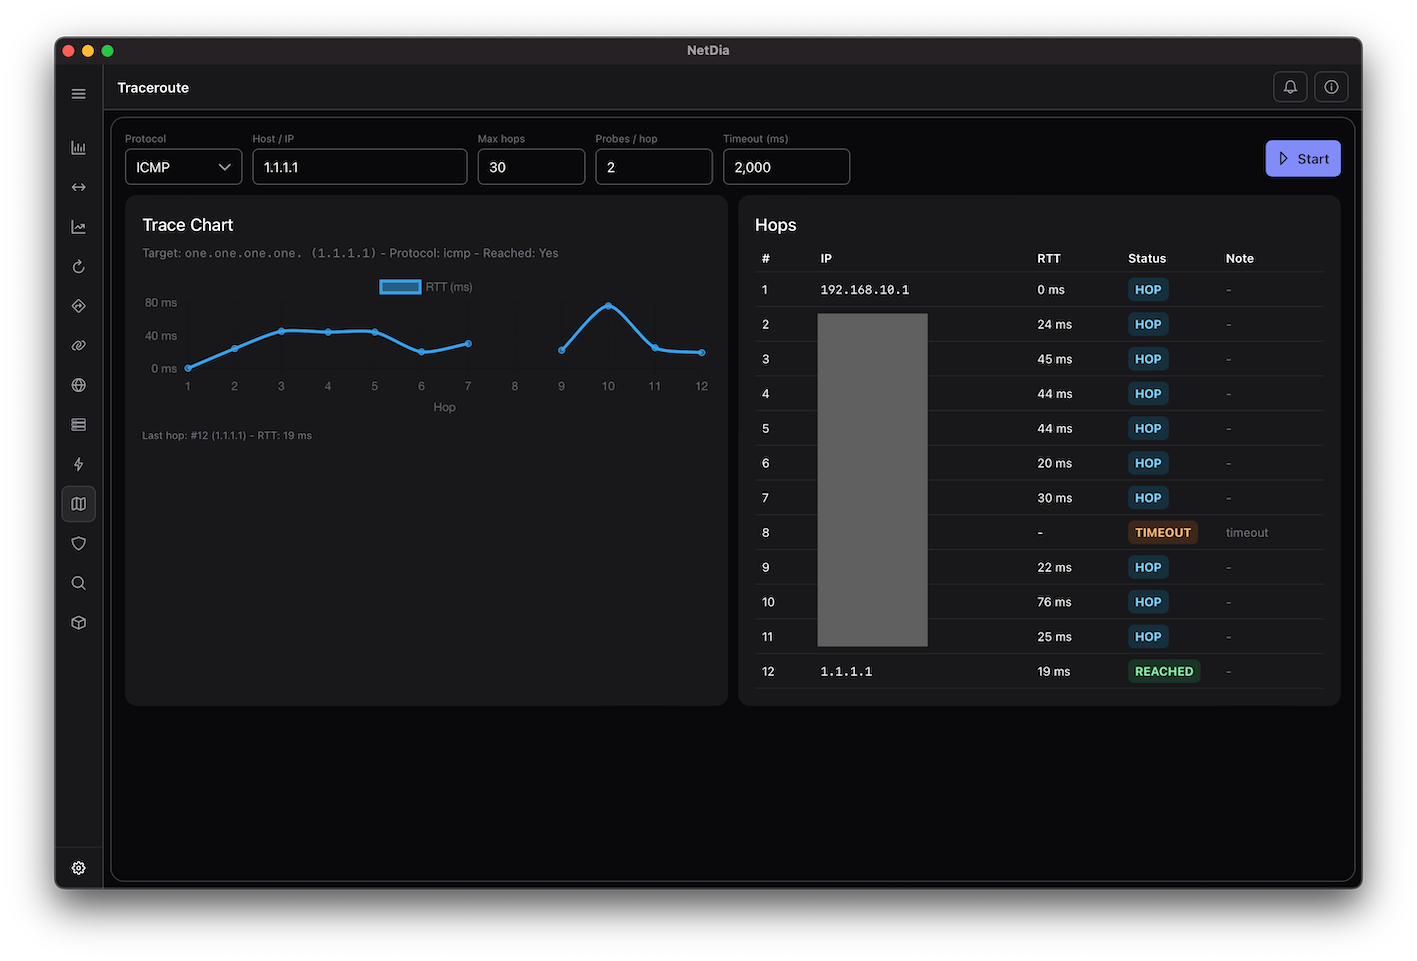Click the Max hops field
1417x961 pixels.
point(531,167)
